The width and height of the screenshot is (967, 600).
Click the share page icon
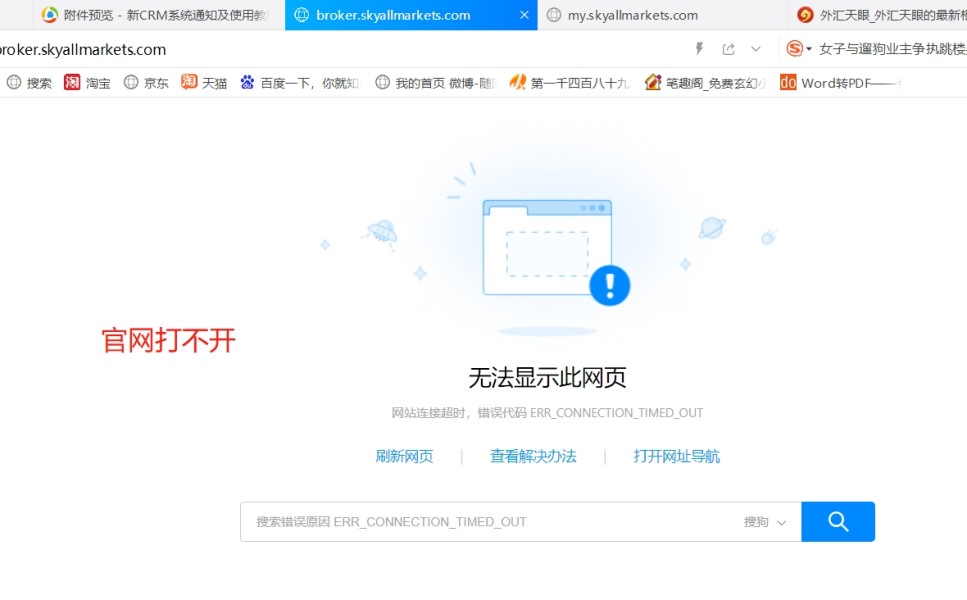point(728,49)
